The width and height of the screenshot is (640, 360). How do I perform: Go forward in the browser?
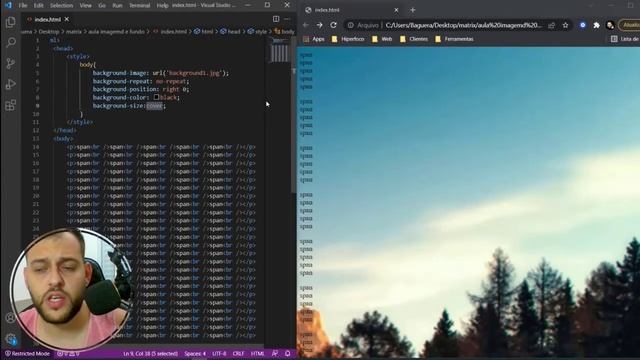point(320,25)
